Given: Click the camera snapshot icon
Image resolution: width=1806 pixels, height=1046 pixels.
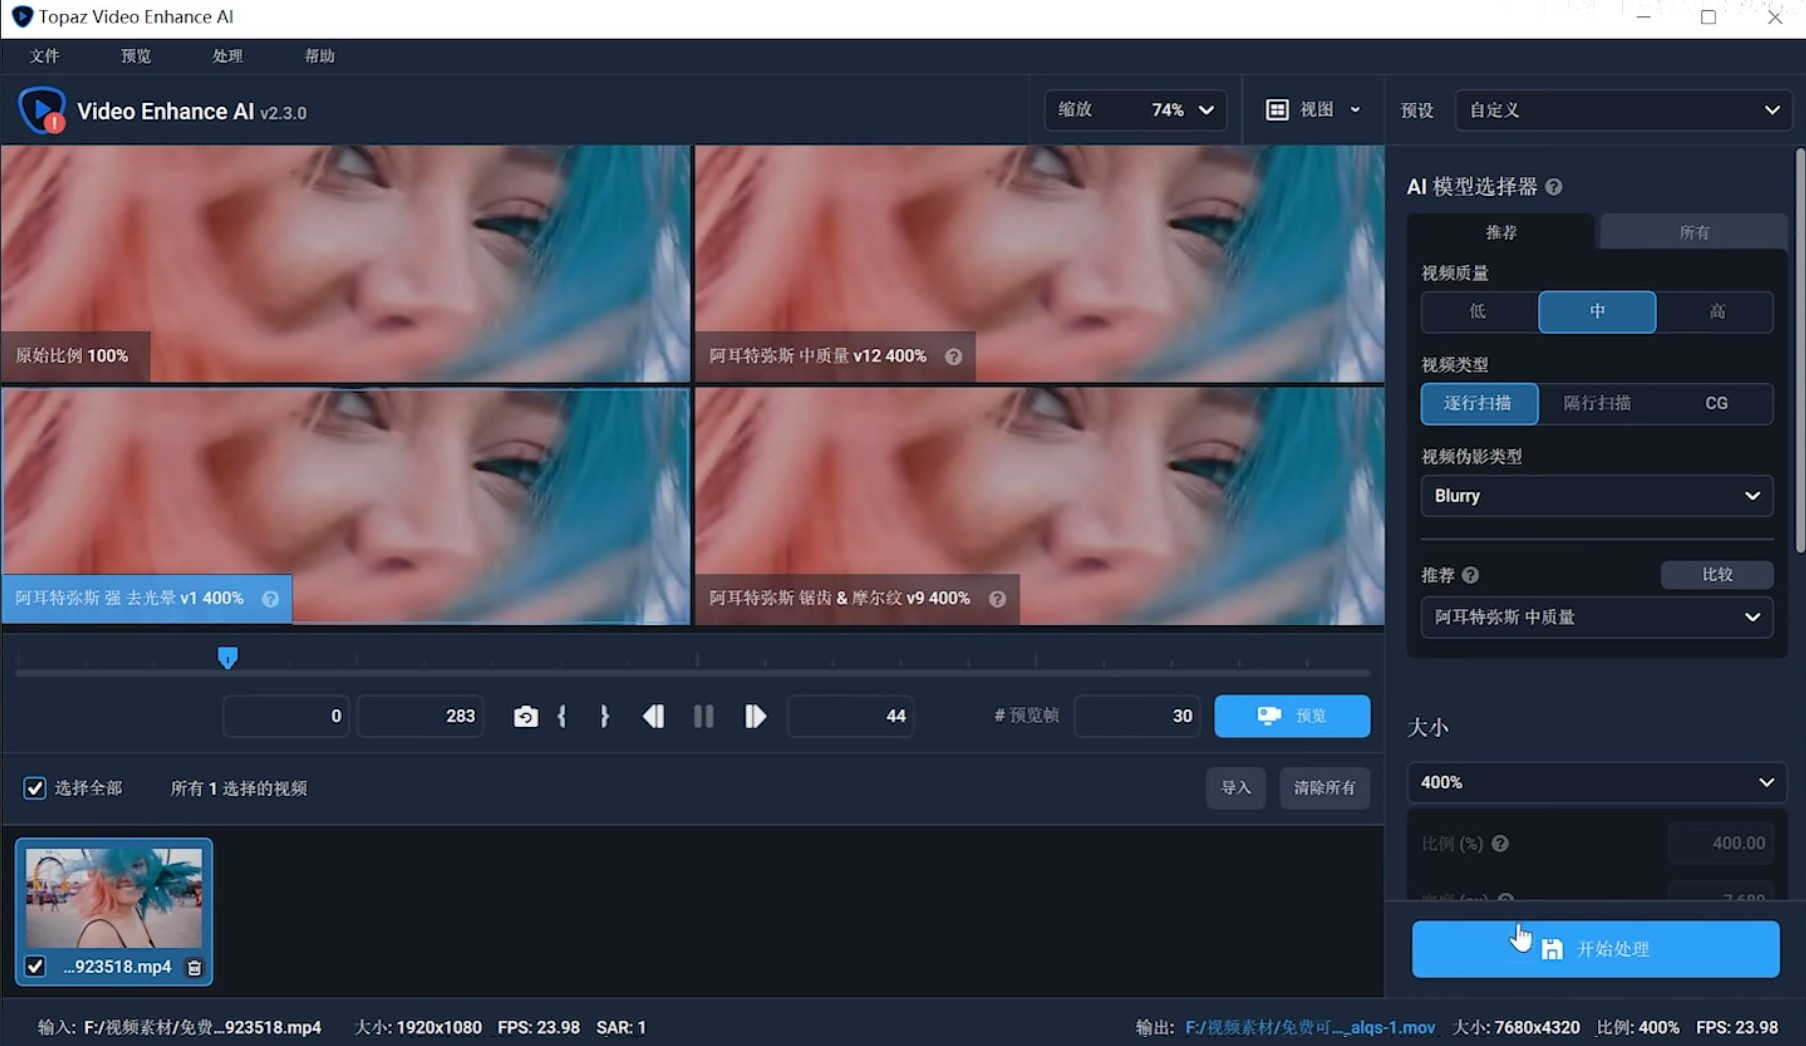Looking at the screenshot, I should click(525, 716).
